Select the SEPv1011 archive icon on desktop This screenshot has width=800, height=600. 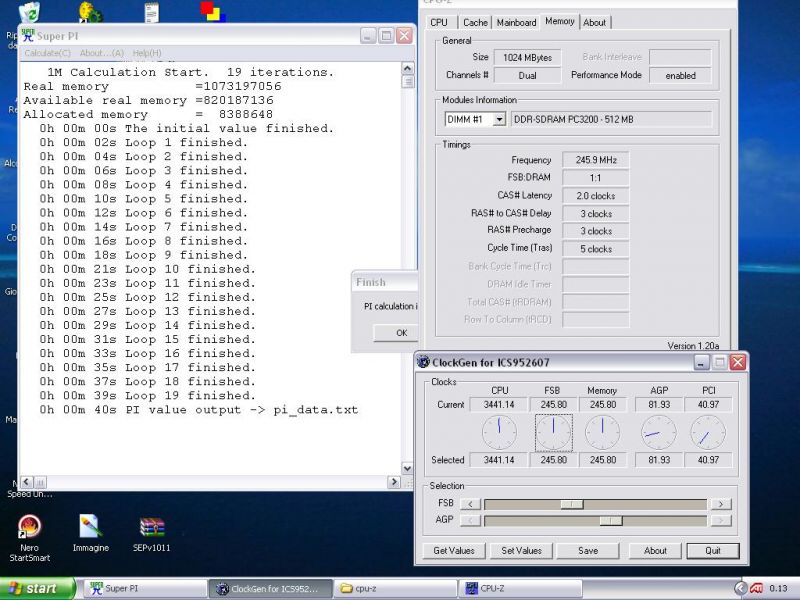(x=152, y=534)
